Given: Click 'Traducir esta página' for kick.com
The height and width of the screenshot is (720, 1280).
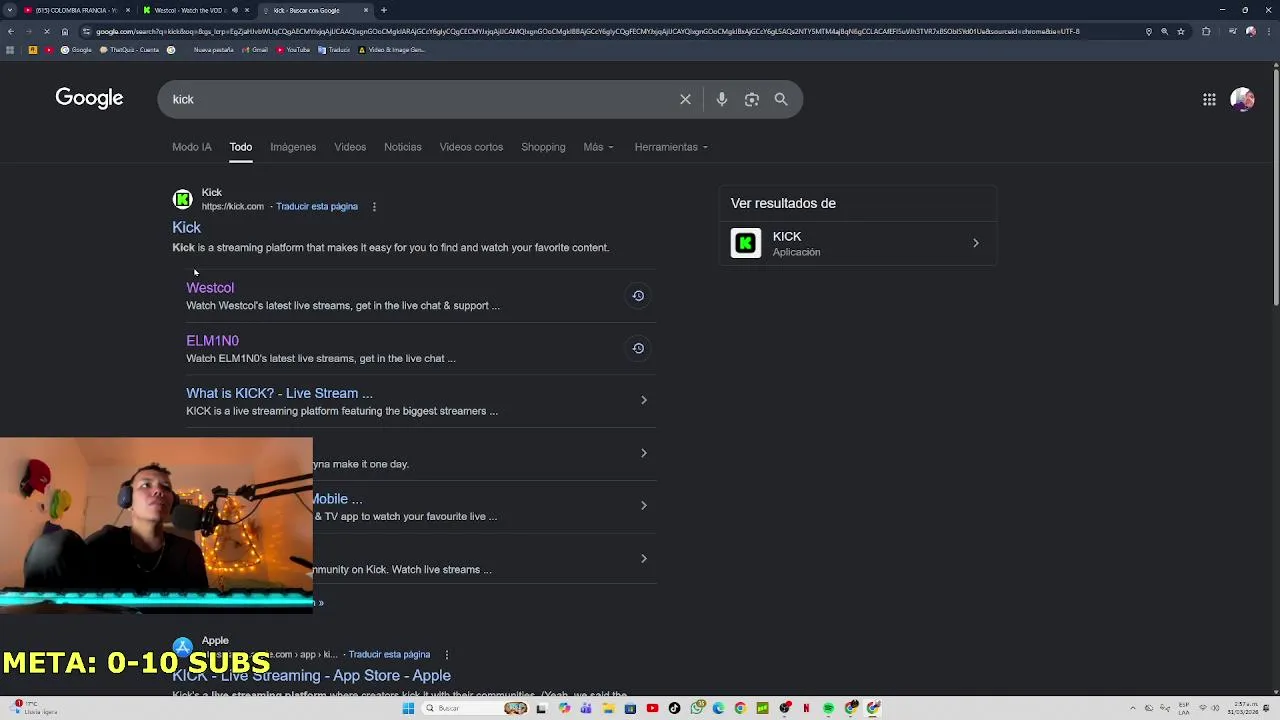Looking at the screenshot, I should tap(317, 207).
